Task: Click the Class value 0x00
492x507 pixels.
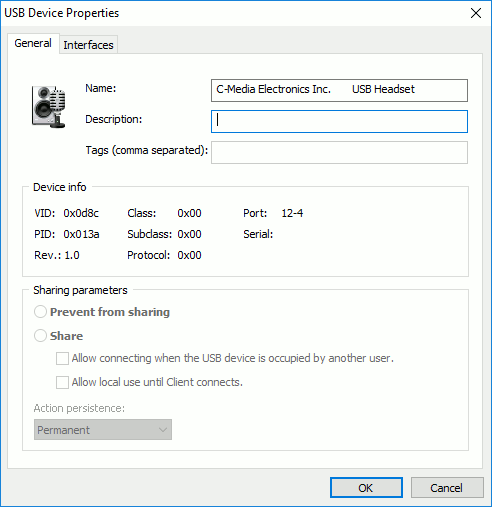Action: click(189, 213)
